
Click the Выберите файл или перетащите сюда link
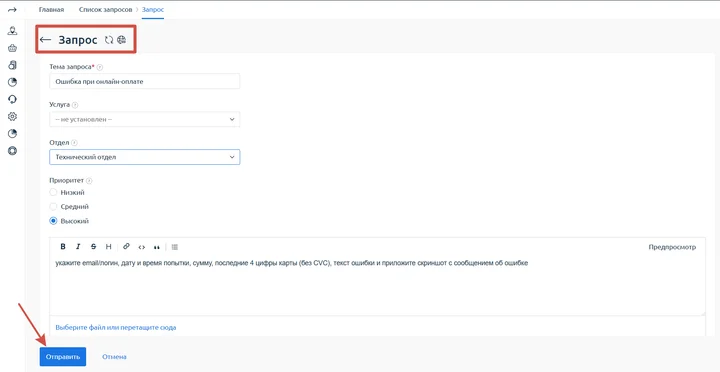tap(116, 327)
